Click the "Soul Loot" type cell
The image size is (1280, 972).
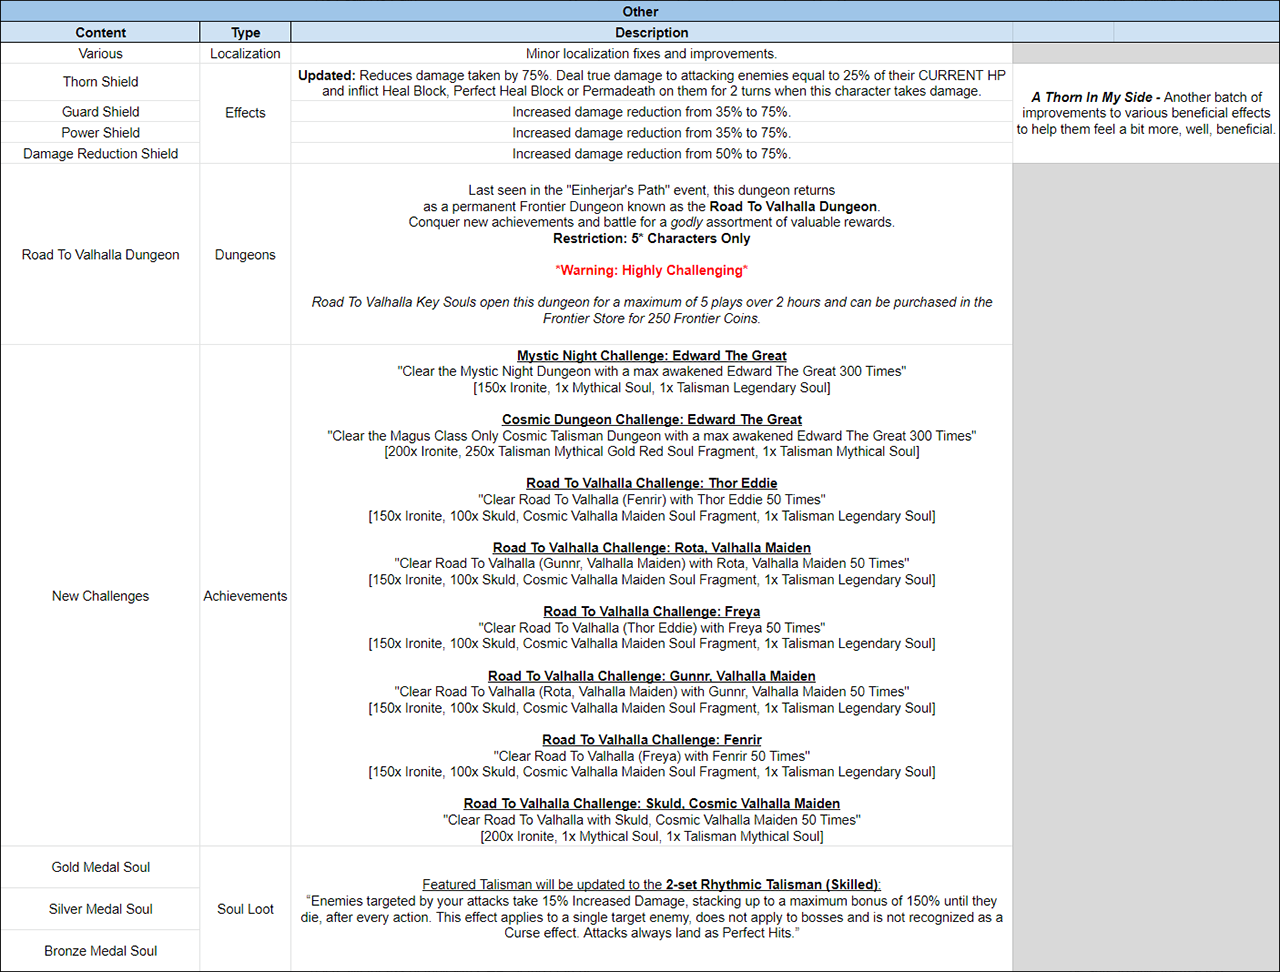[245, 909]
